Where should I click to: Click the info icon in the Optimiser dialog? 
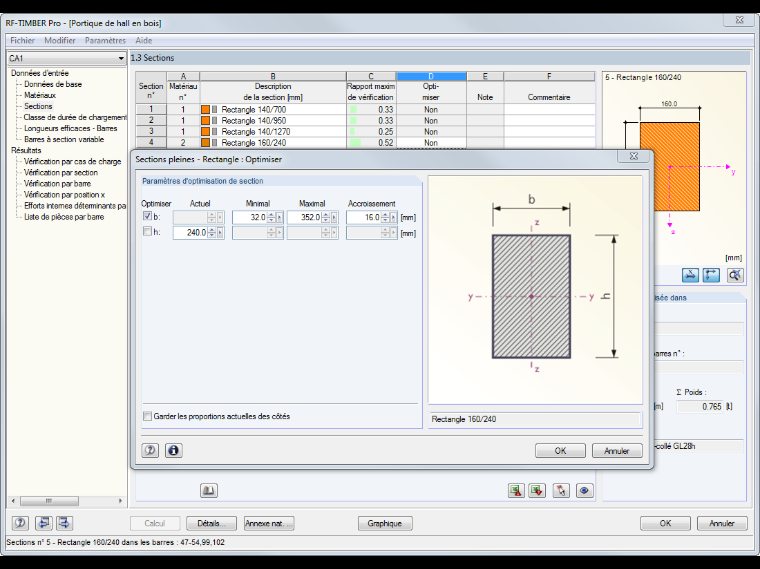(174, 450)
